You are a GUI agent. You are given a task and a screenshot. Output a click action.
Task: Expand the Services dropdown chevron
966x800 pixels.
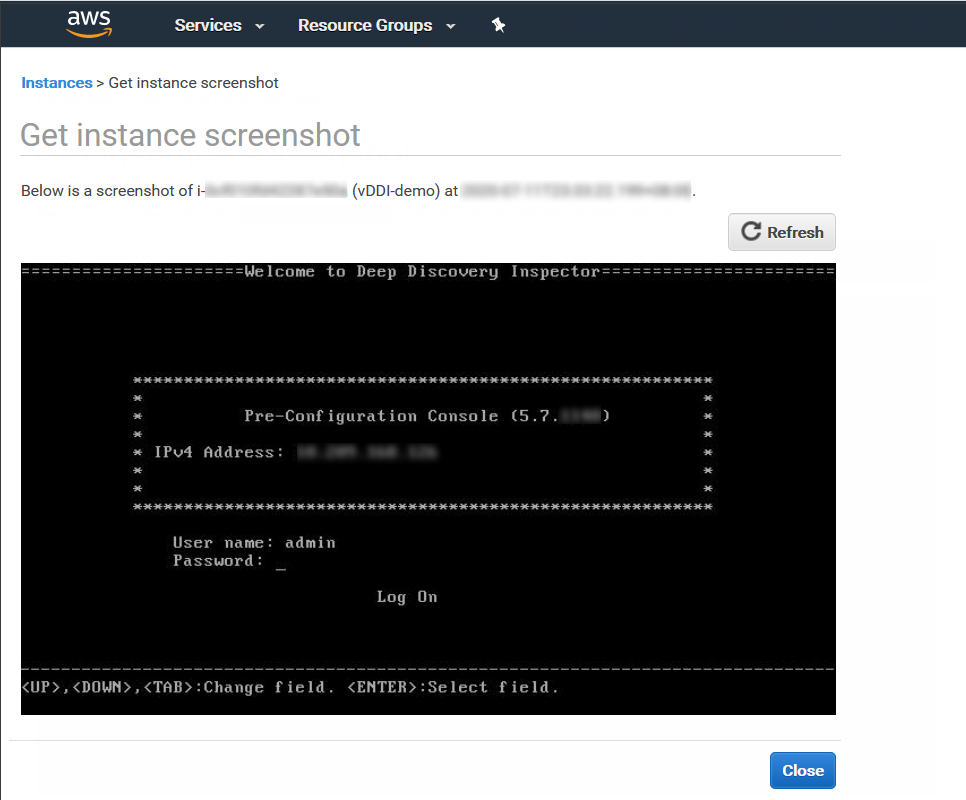[259, 26]
